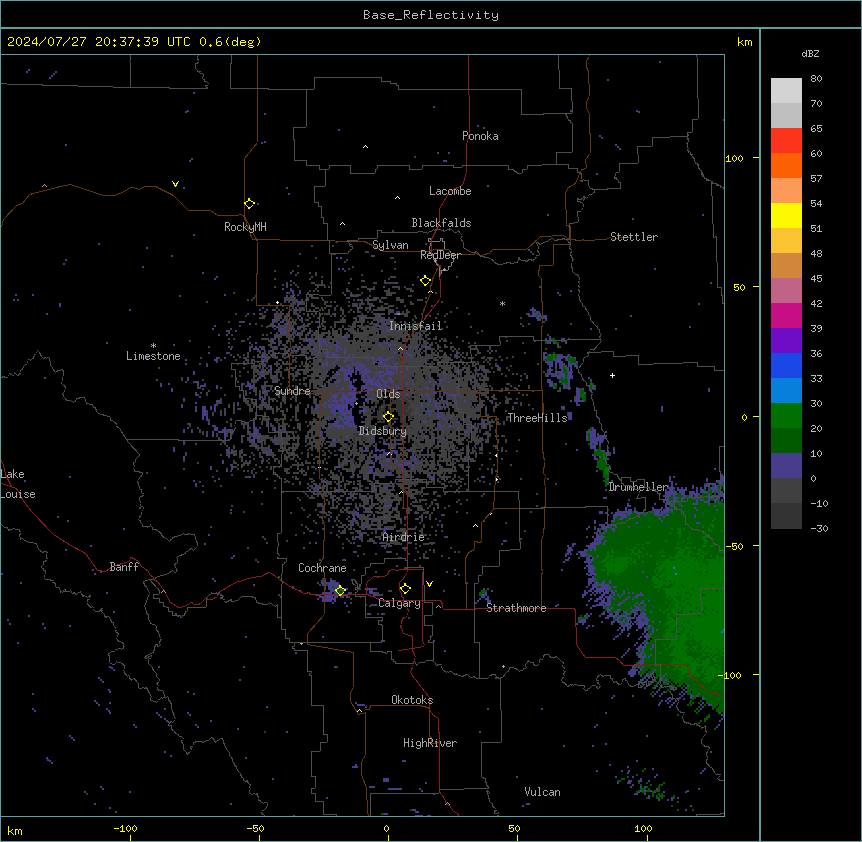
Task: Pick the red 60-65 dBZ legend swatch
Action: pos(786,140)
